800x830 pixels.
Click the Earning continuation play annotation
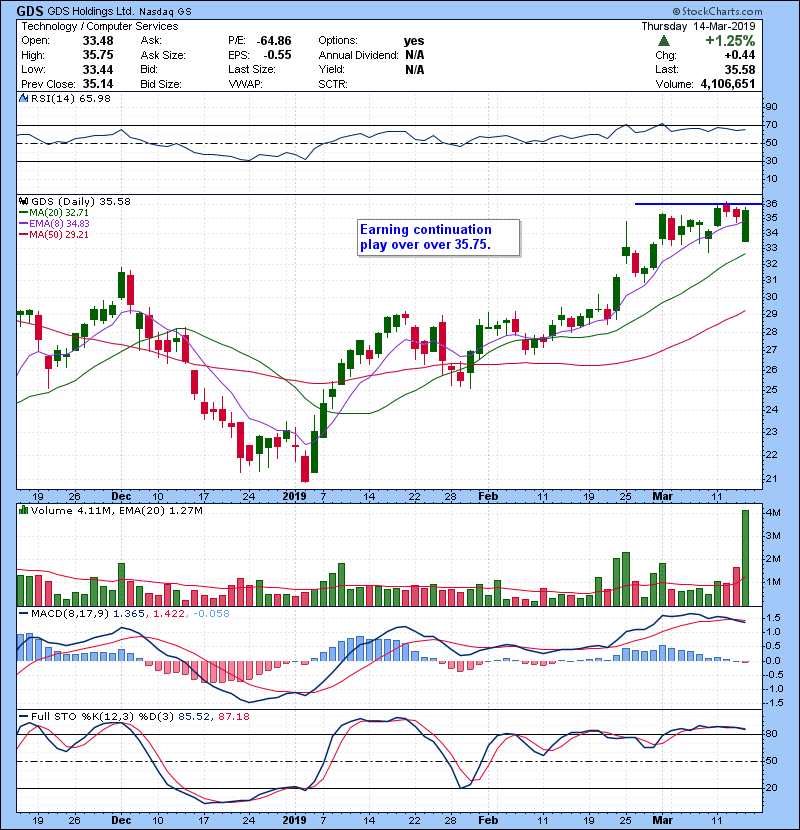pyautogui.click(x=438, y=238)
